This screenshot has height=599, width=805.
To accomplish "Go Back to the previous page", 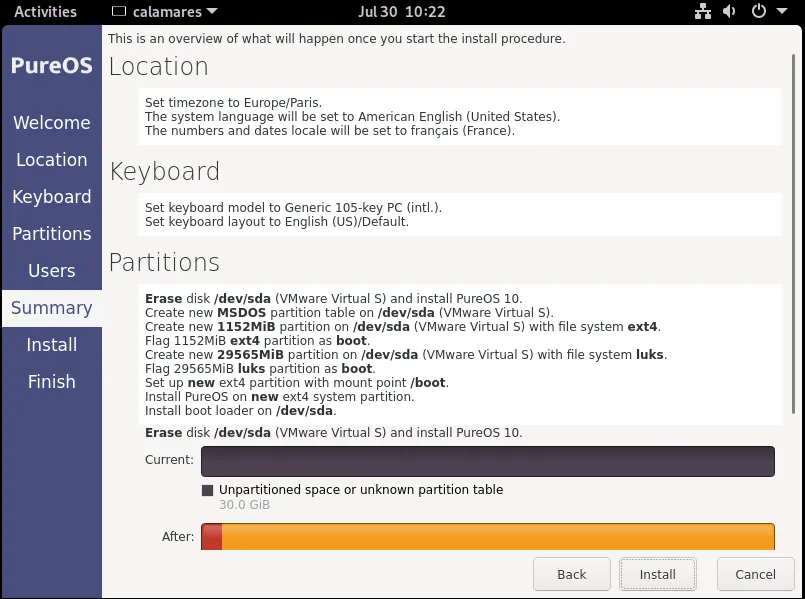I will [x=571, y=574].
